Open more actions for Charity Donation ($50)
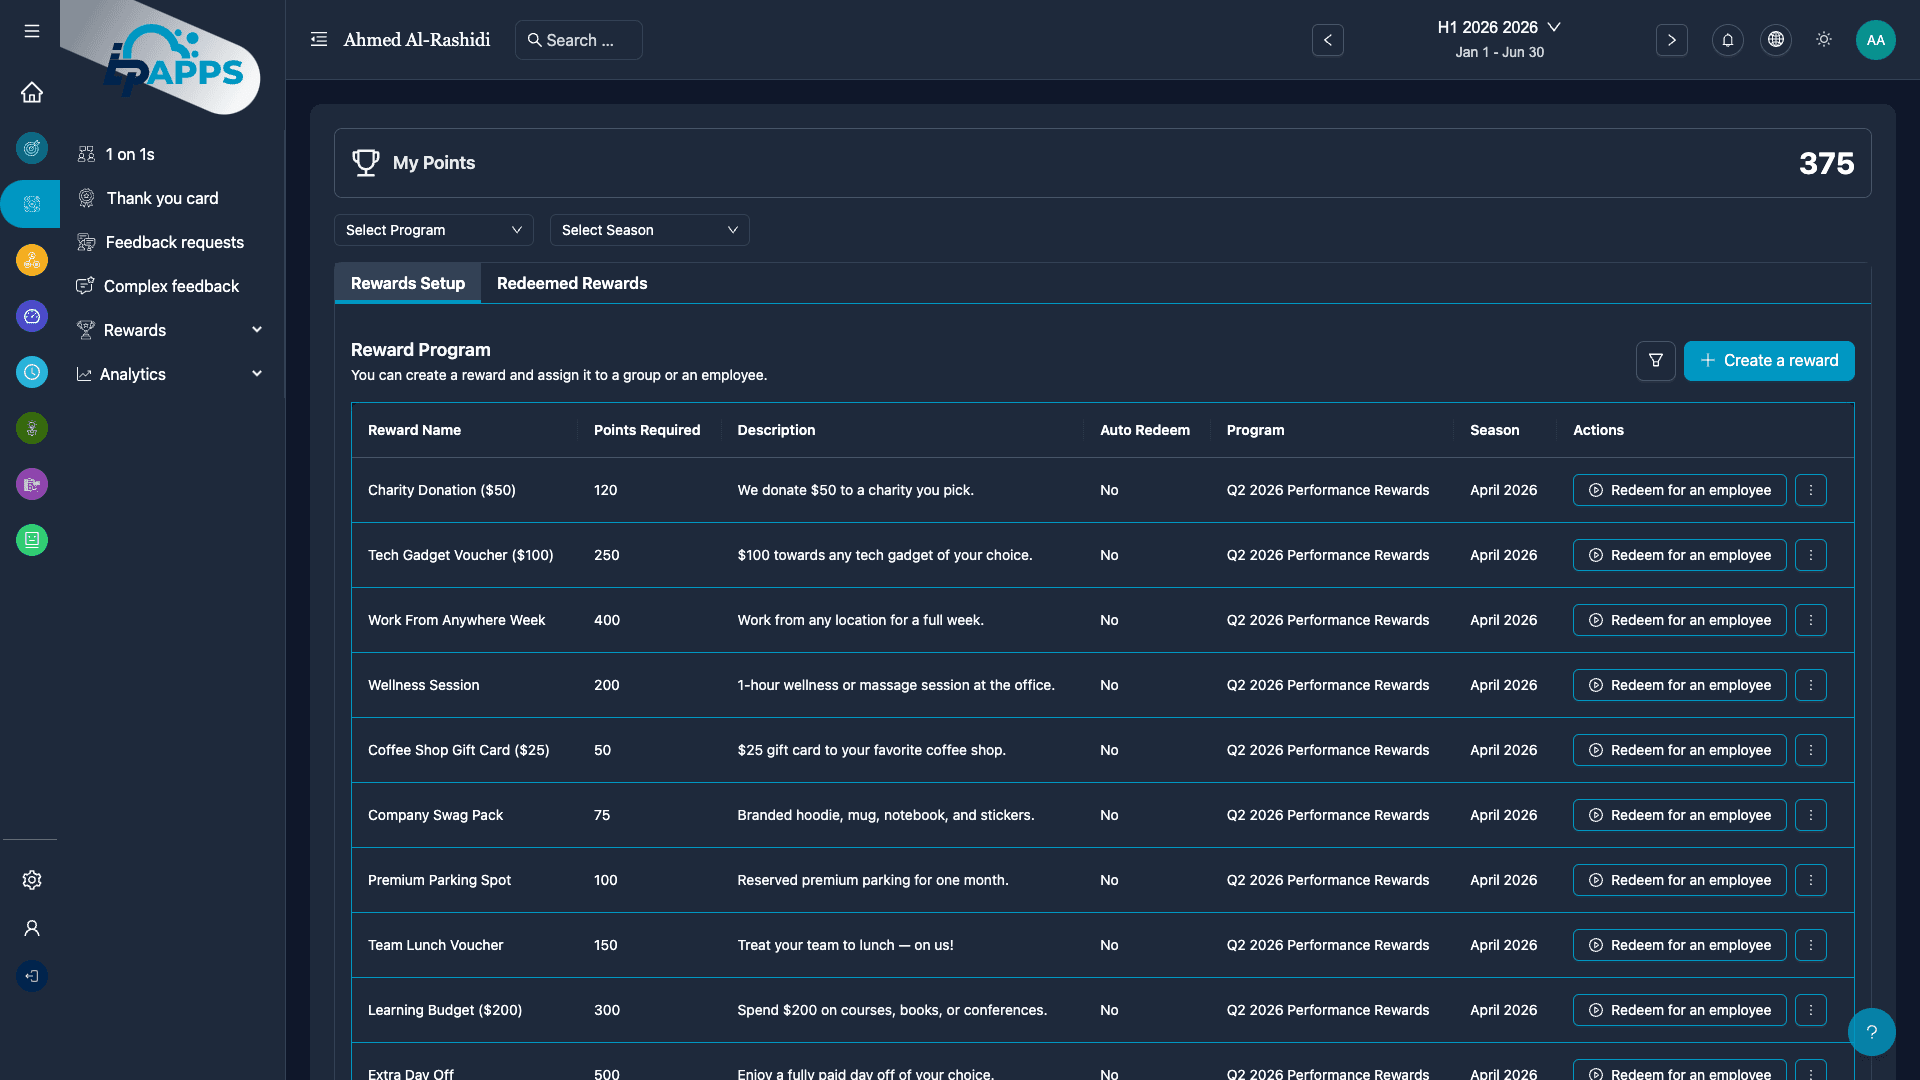Screen dimensions: 1920x1080 [1811, 490]
